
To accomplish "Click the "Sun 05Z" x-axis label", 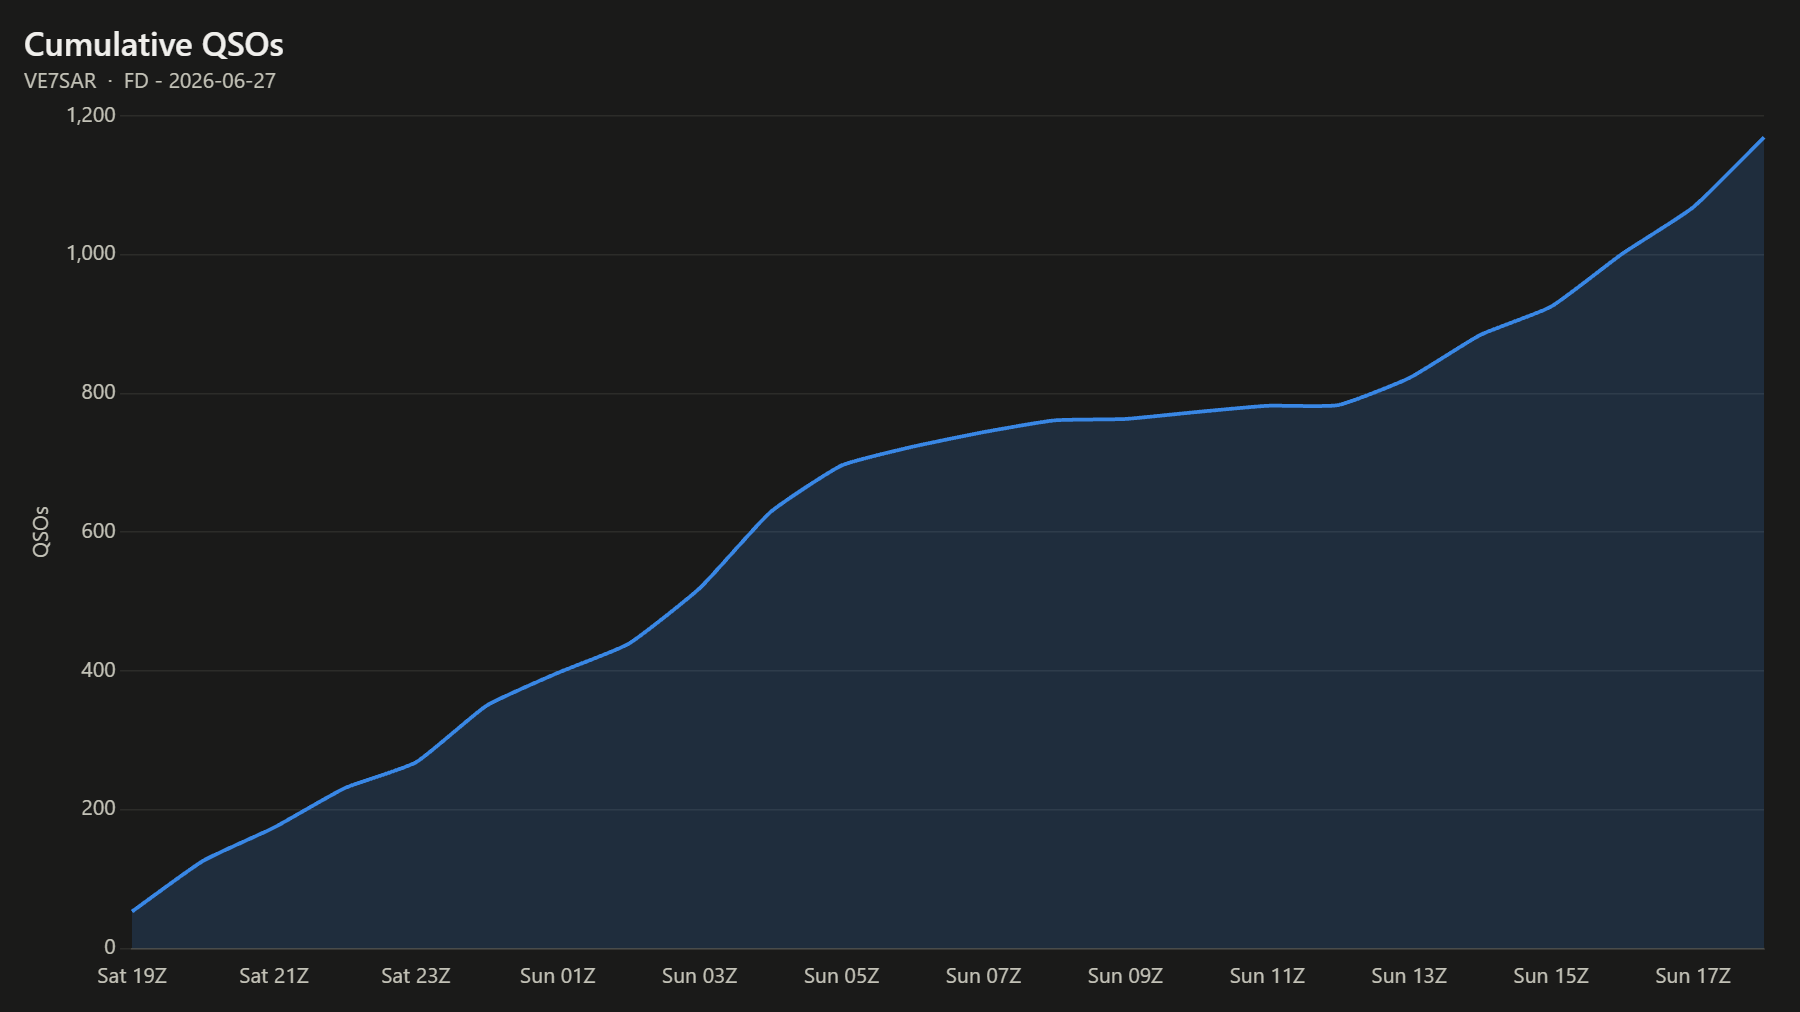I will [842, 976].
